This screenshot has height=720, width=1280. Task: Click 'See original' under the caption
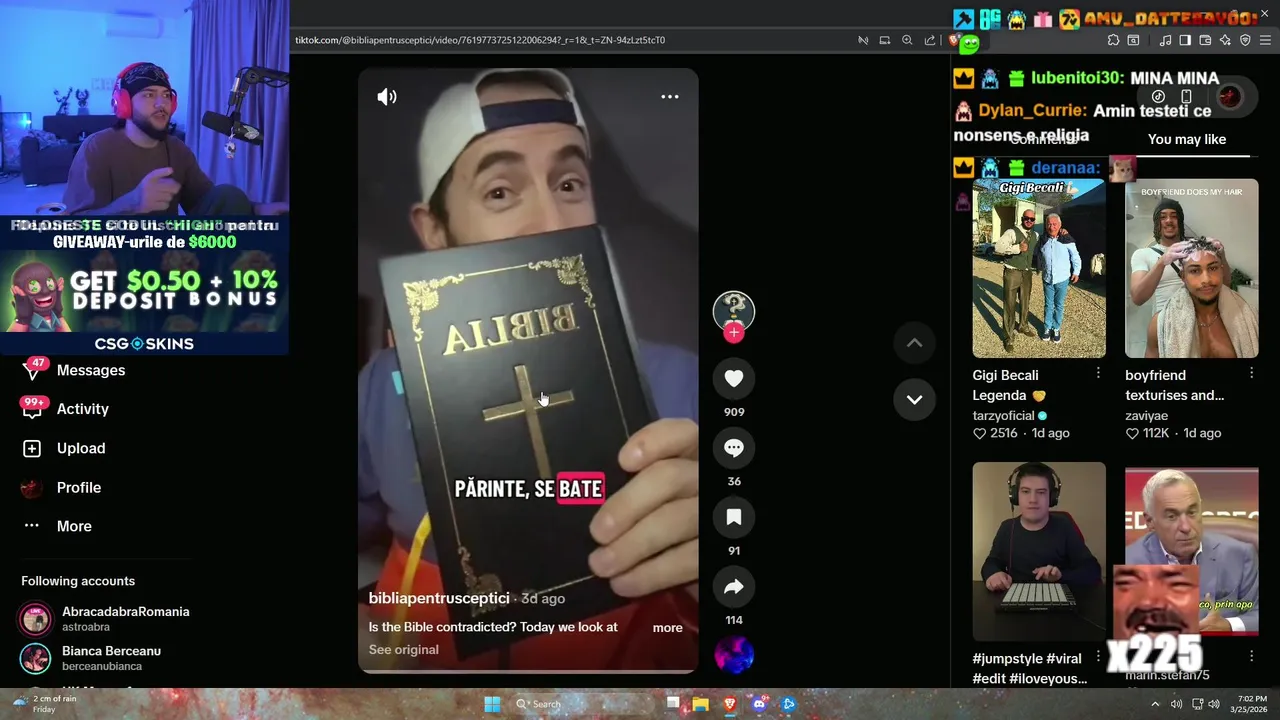coord(404,650)
